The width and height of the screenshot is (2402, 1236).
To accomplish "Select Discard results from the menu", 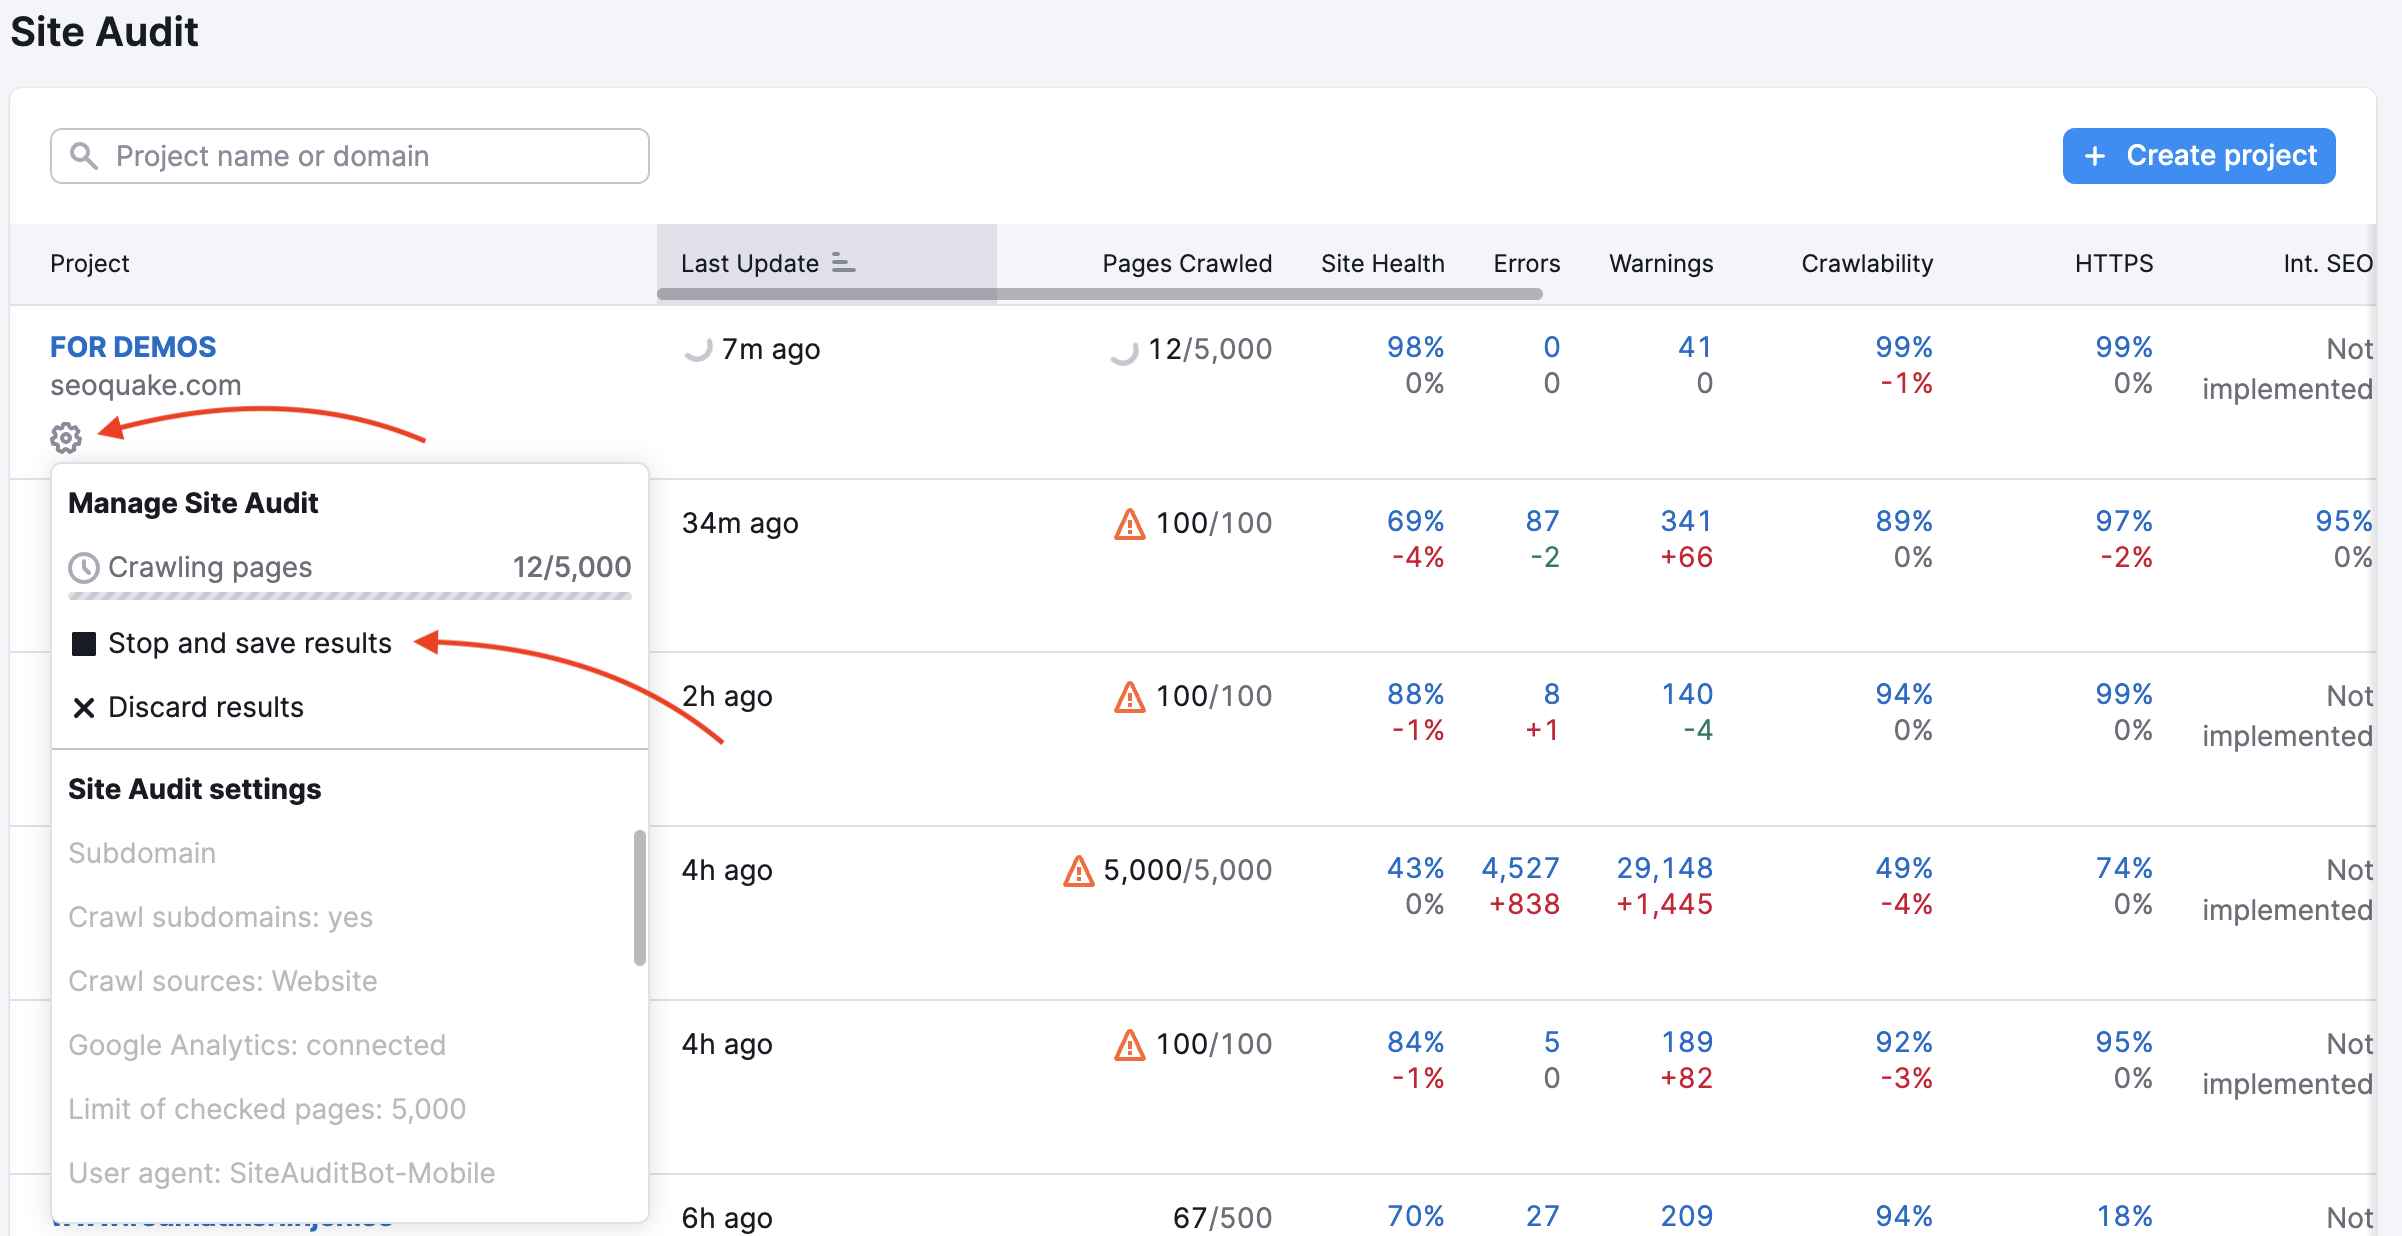I will [x=206, y=707].
